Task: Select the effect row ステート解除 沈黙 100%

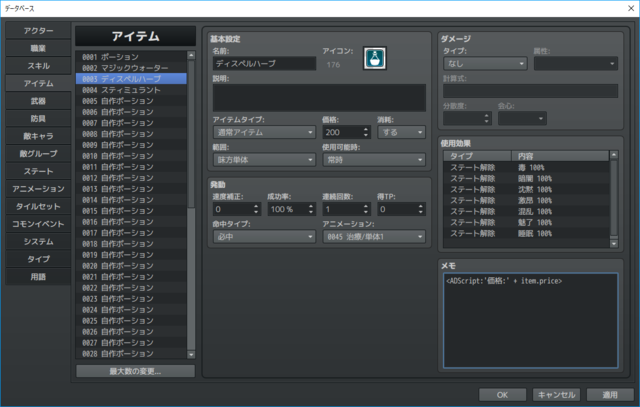Action: tap(527, 189)
